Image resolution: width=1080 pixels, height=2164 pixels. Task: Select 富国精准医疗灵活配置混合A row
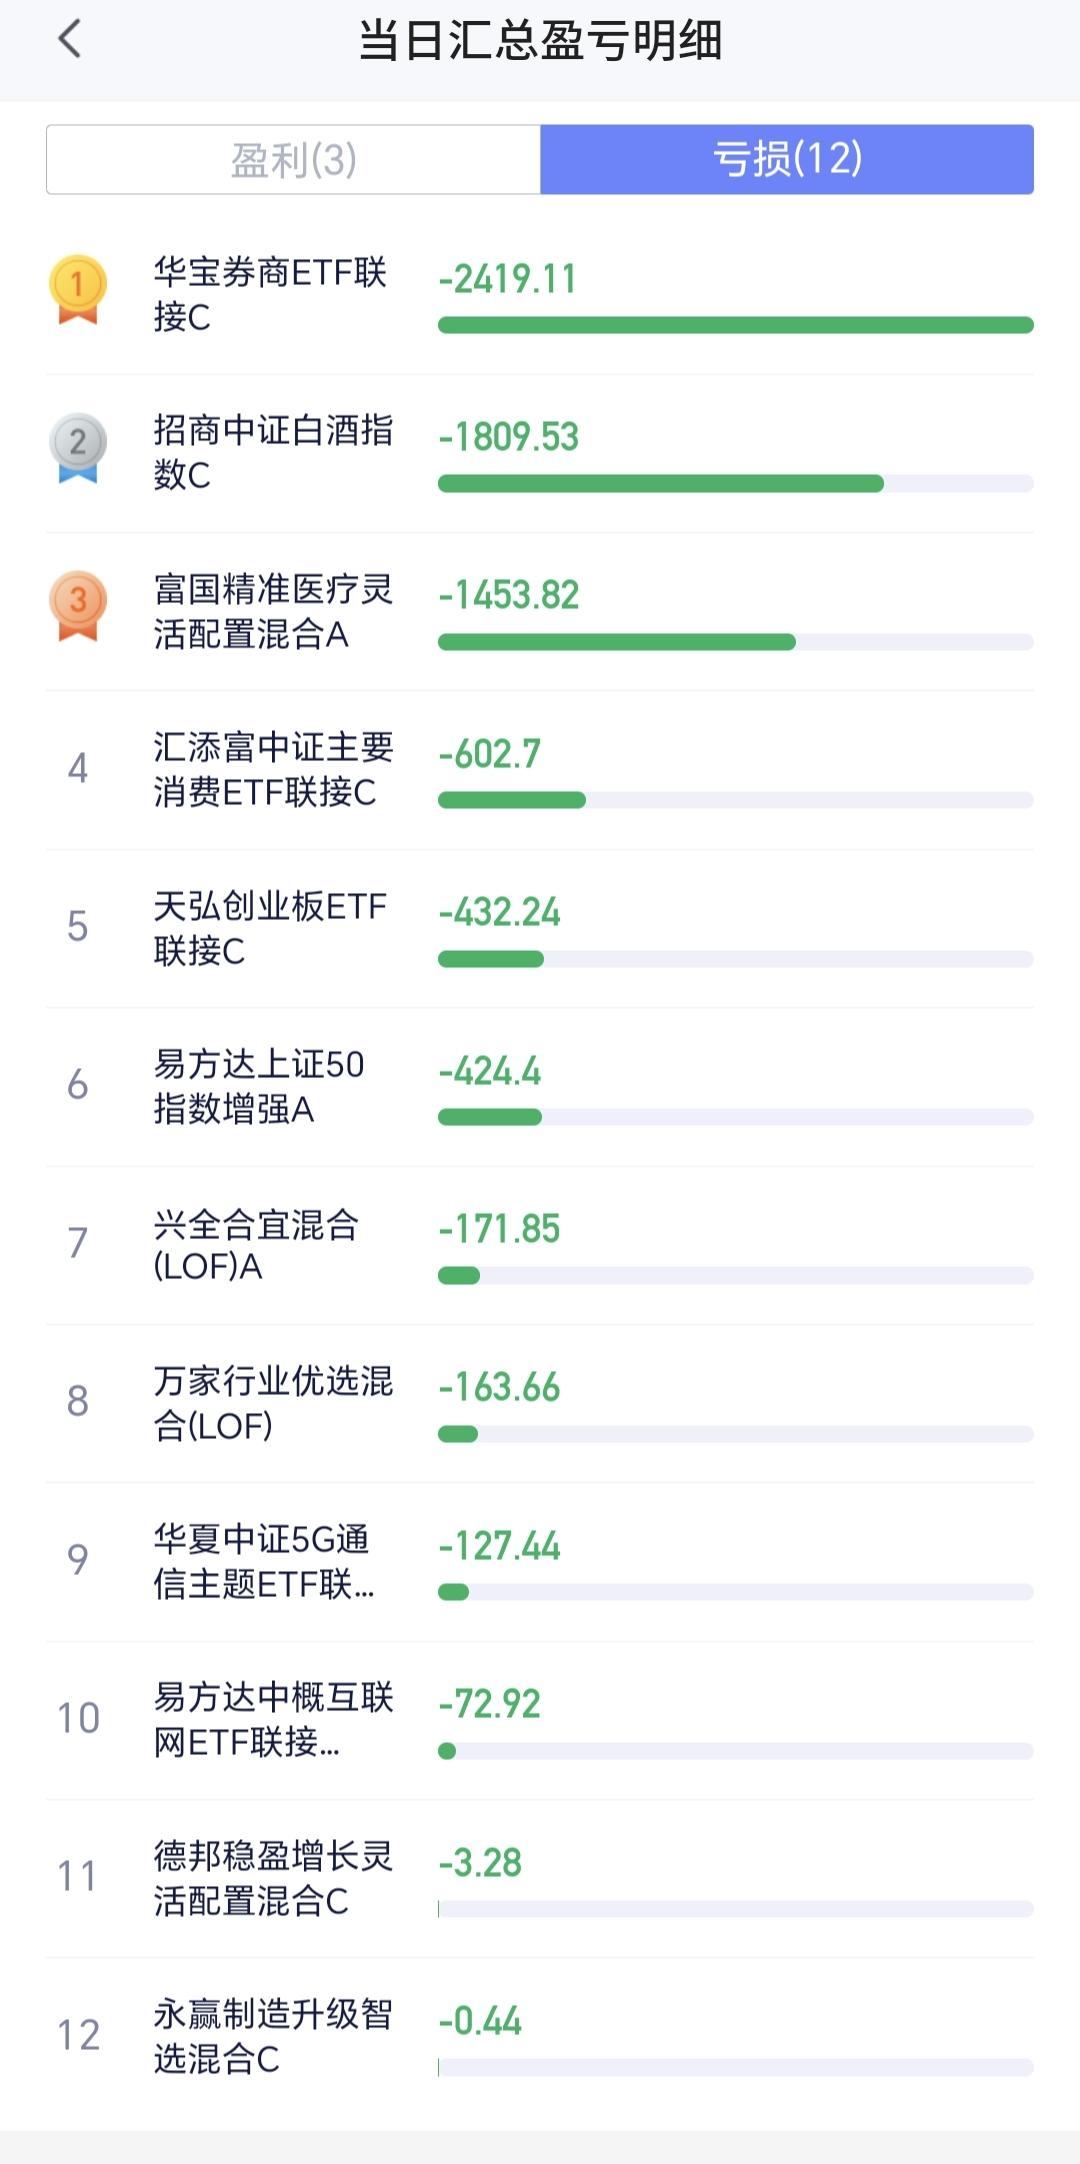(x=272, y=611)
